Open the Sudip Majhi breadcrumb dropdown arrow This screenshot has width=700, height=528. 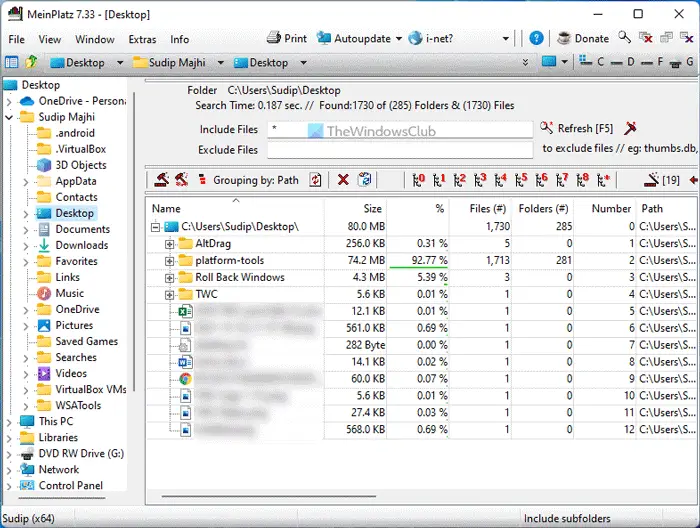[221, 62]
